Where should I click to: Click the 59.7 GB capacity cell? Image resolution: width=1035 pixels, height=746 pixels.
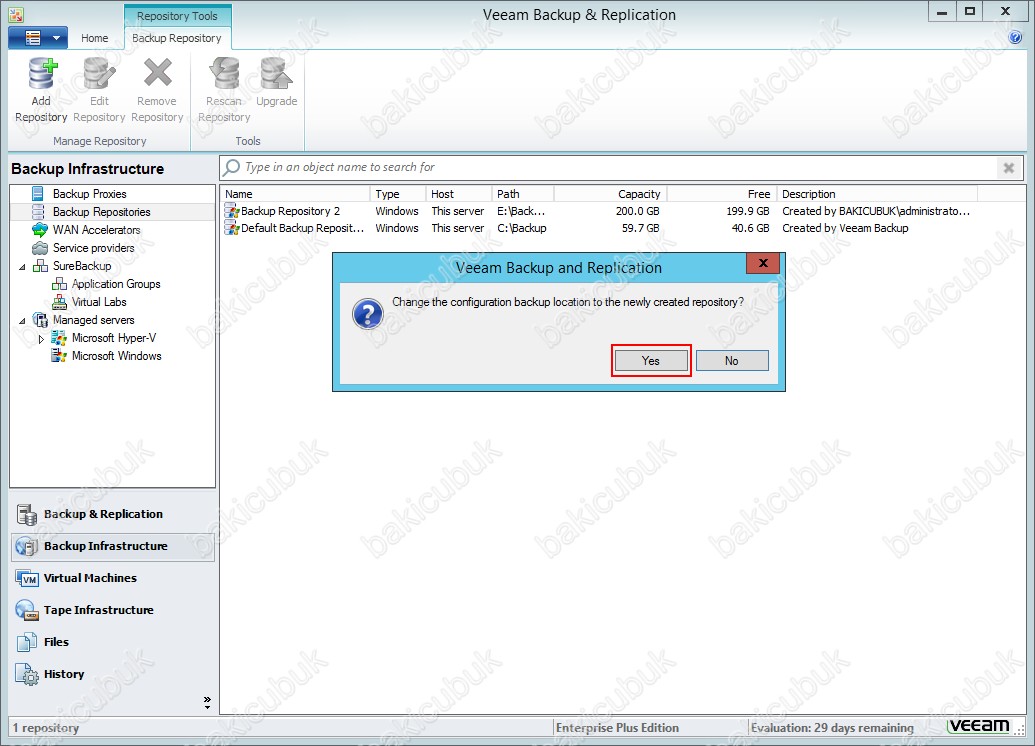[x=640, y=228]
